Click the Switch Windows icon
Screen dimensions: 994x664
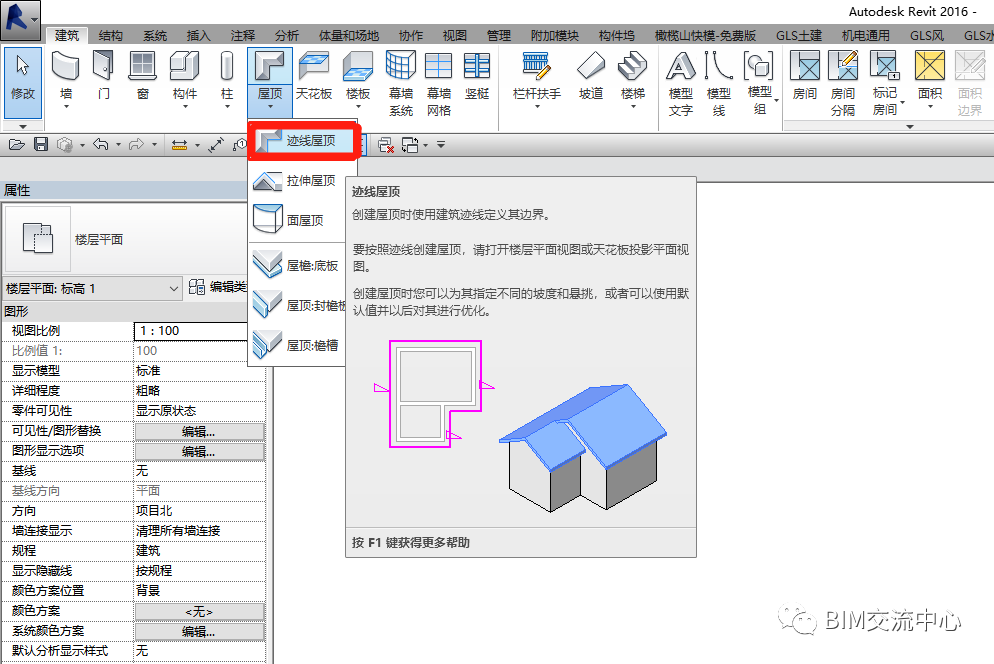pyautogui.click(x=411, y=145)
